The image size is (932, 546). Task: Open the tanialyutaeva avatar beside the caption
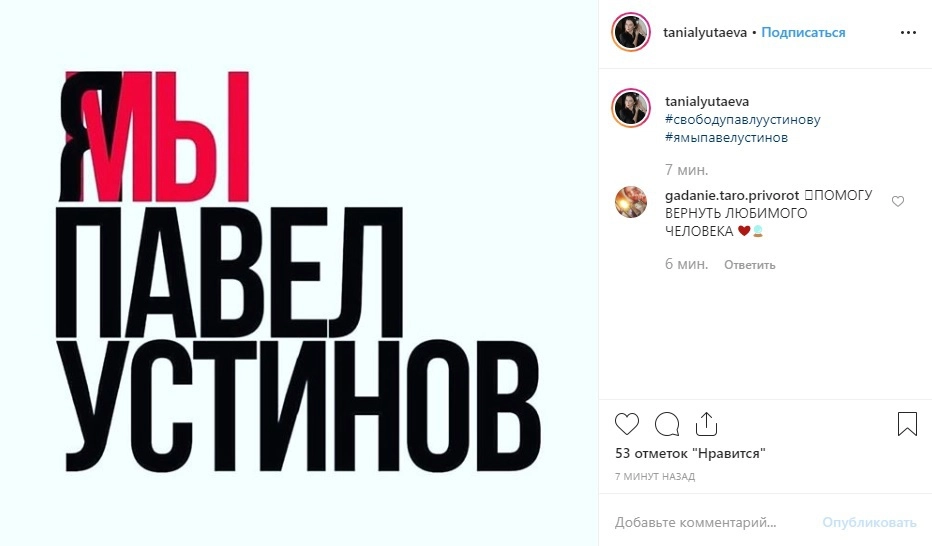[x=631, y=108]
